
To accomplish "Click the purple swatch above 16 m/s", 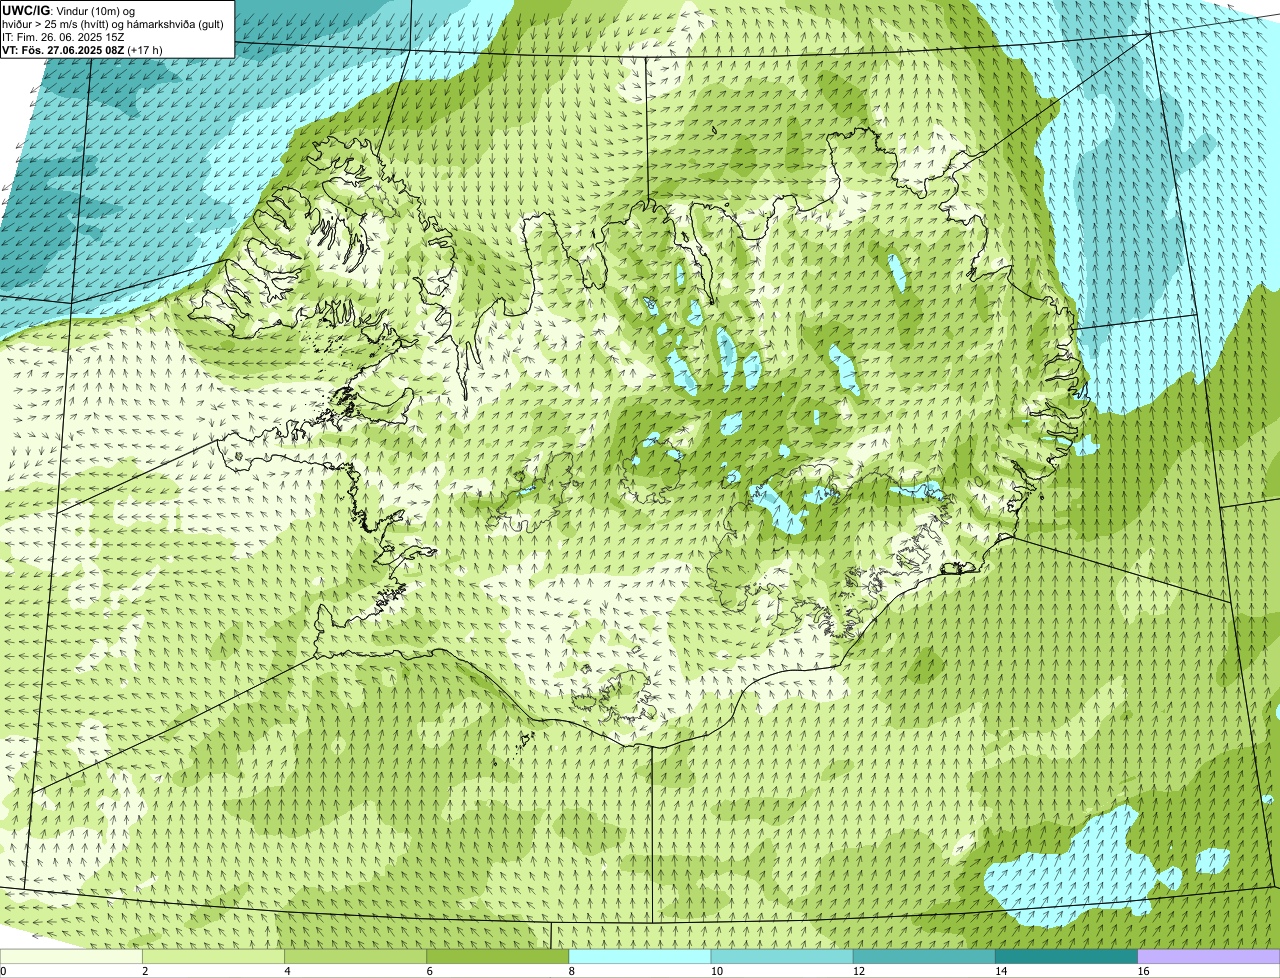I will 1209,957.
